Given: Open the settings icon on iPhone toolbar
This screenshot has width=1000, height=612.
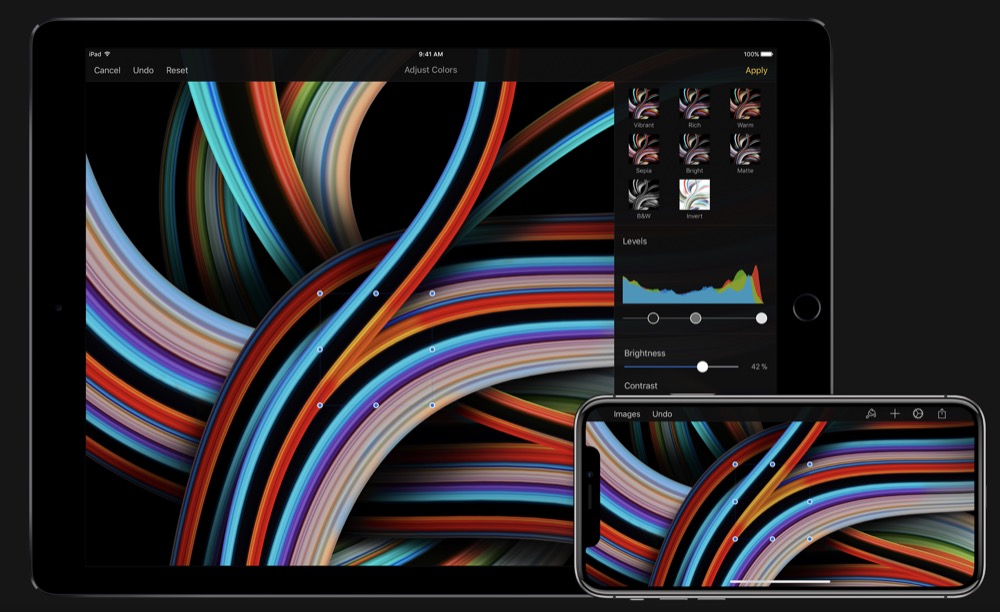Looking at the screenshot, I should (918, 413).
